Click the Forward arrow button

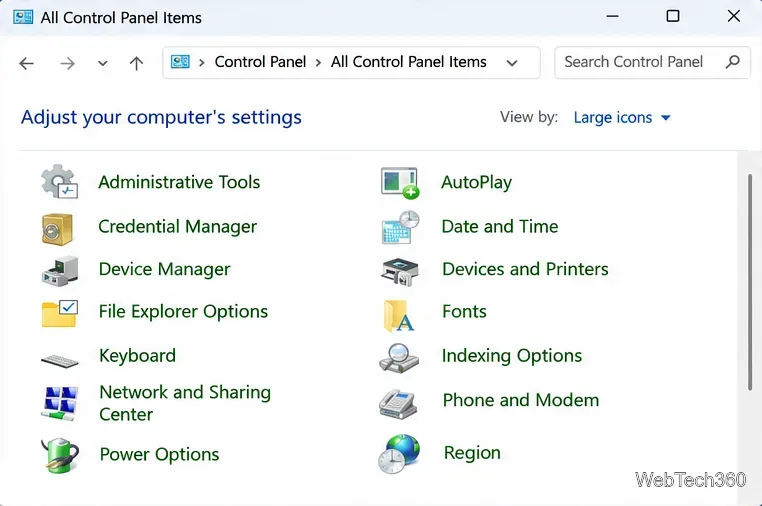(x=67, y=63)
